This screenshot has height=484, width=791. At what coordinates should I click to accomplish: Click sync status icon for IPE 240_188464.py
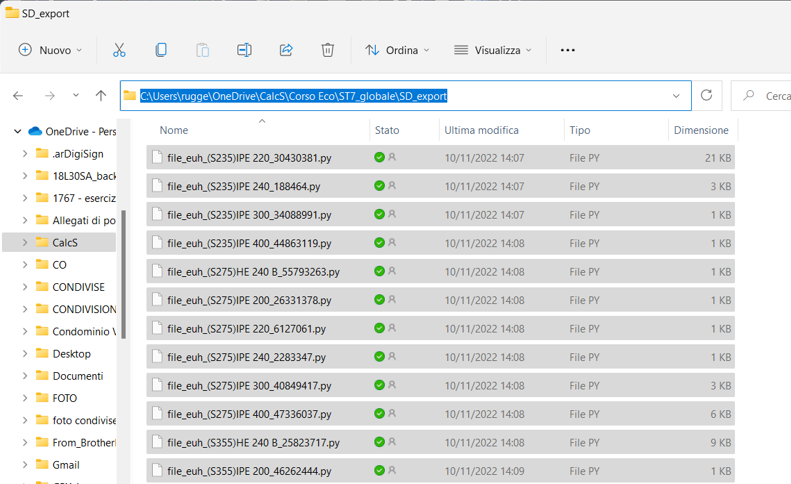[379, 186]
